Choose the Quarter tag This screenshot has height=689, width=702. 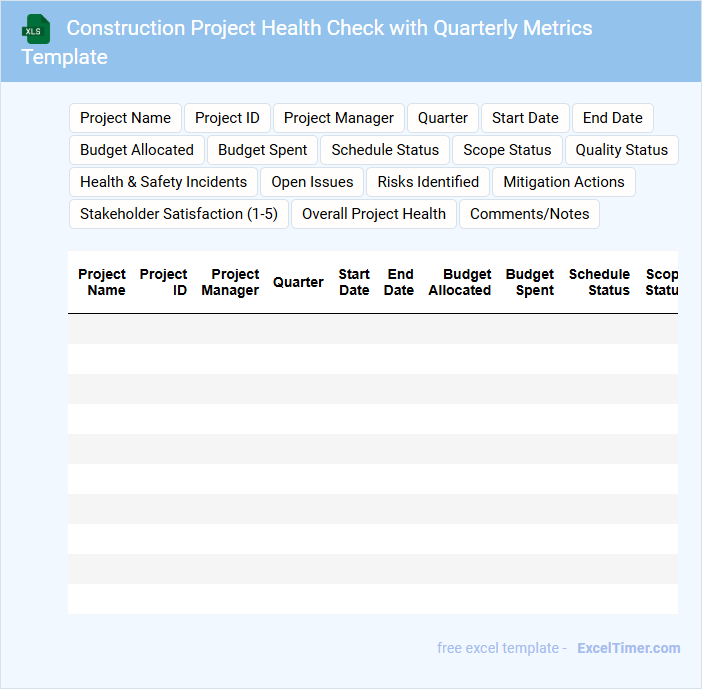443,118
